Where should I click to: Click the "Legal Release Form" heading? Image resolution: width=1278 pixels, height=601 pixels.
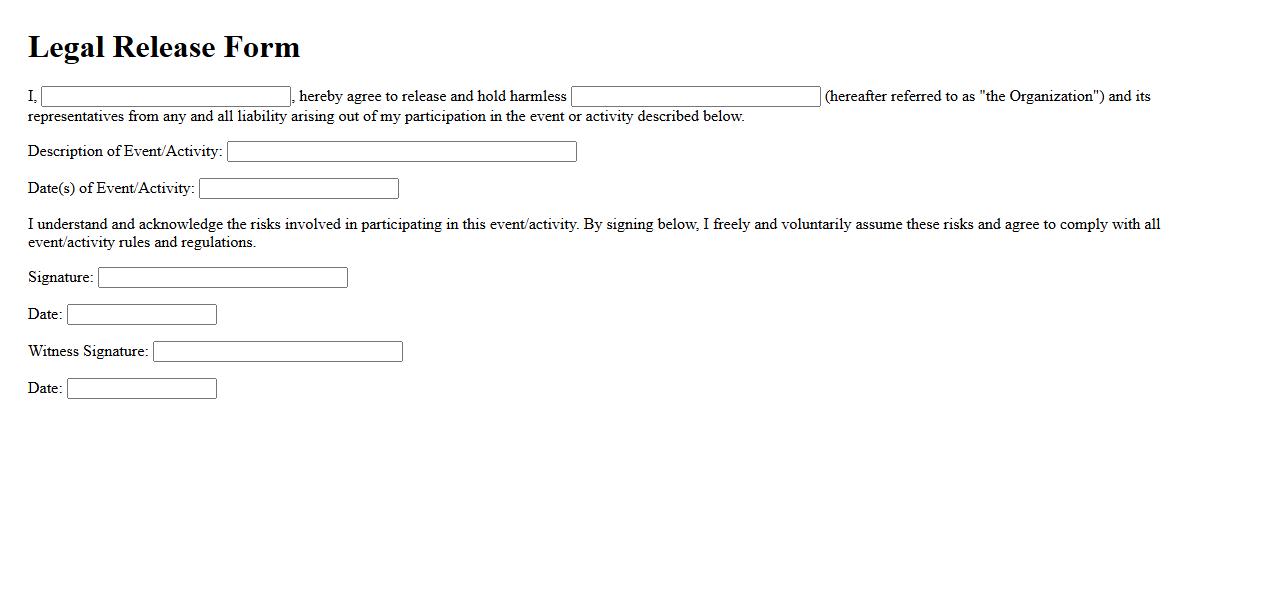pyautogui.click(x=164, y=47)
